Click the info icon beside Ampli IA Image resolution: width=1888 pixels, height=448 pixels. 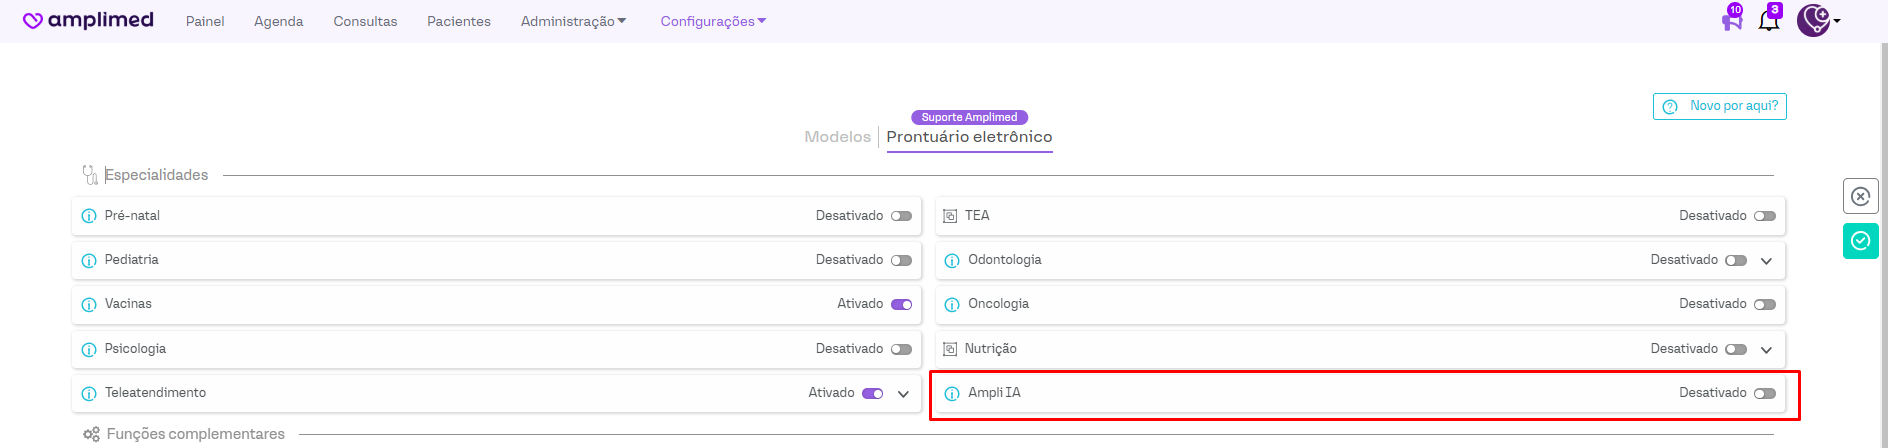[x=952, y=393]
